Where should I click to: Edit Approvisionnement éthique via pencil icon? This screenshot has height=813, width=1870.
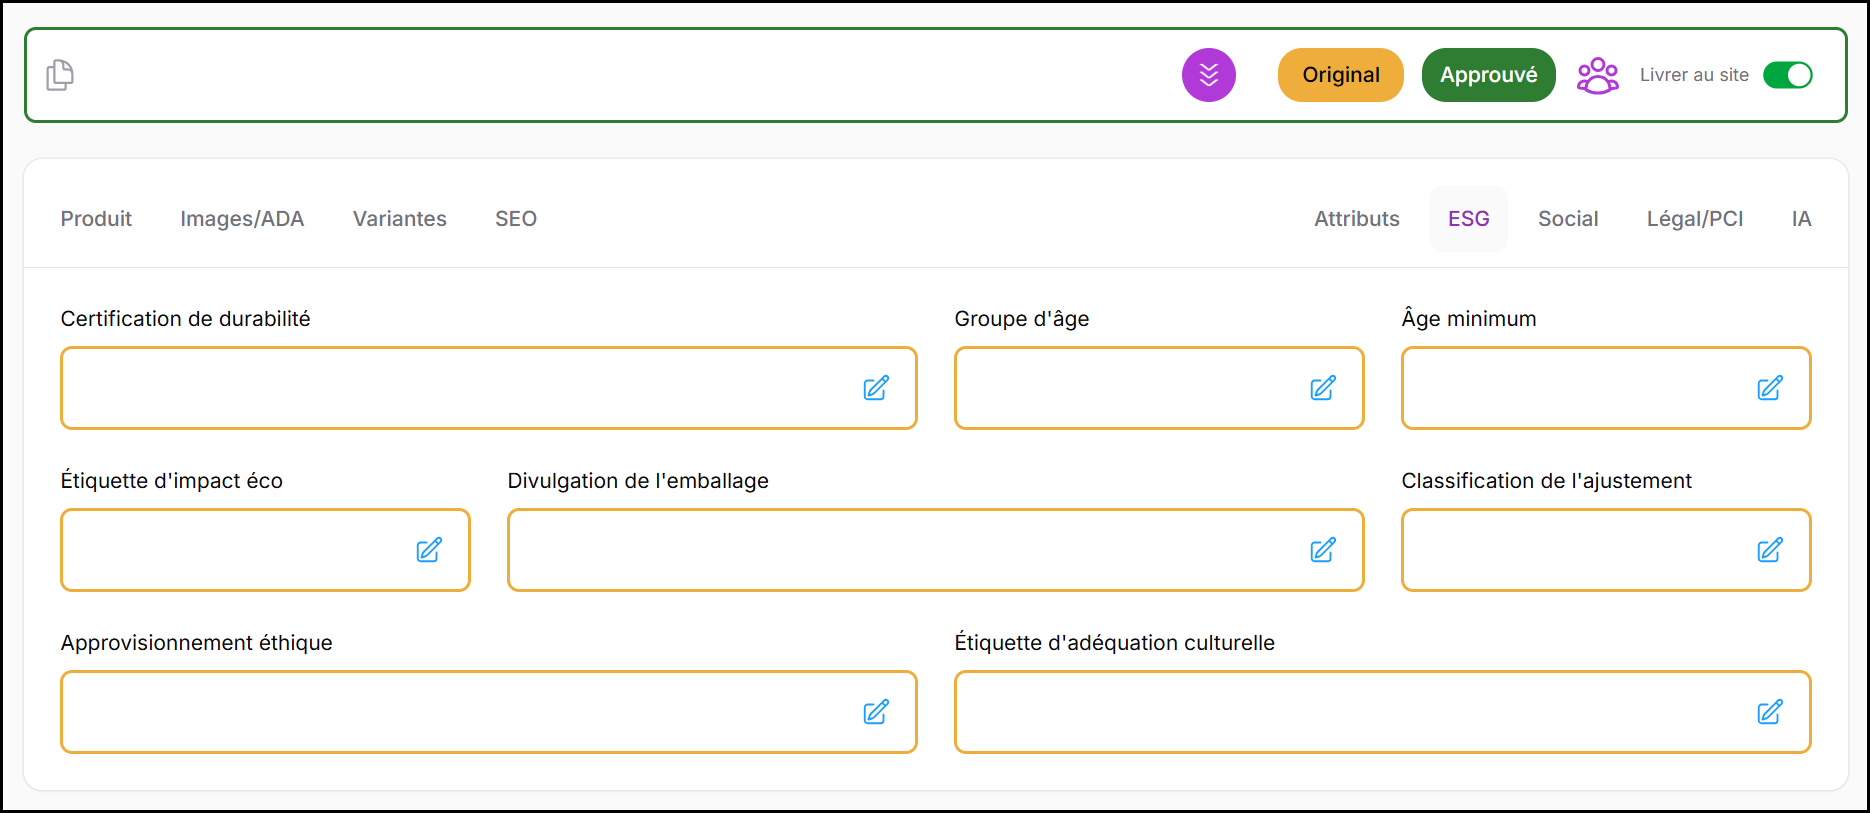tap(876, 712)
